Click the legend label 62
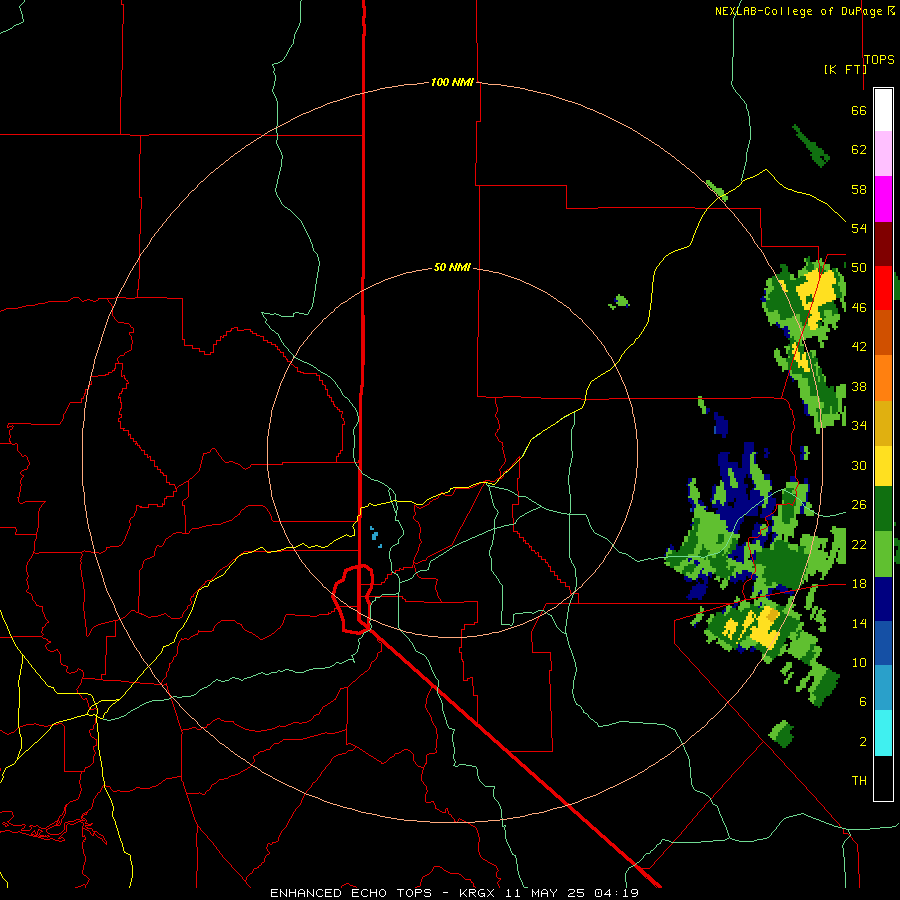The width and height of the screenshot is (900, 900). pyautogui.click(x=859, y=150)
